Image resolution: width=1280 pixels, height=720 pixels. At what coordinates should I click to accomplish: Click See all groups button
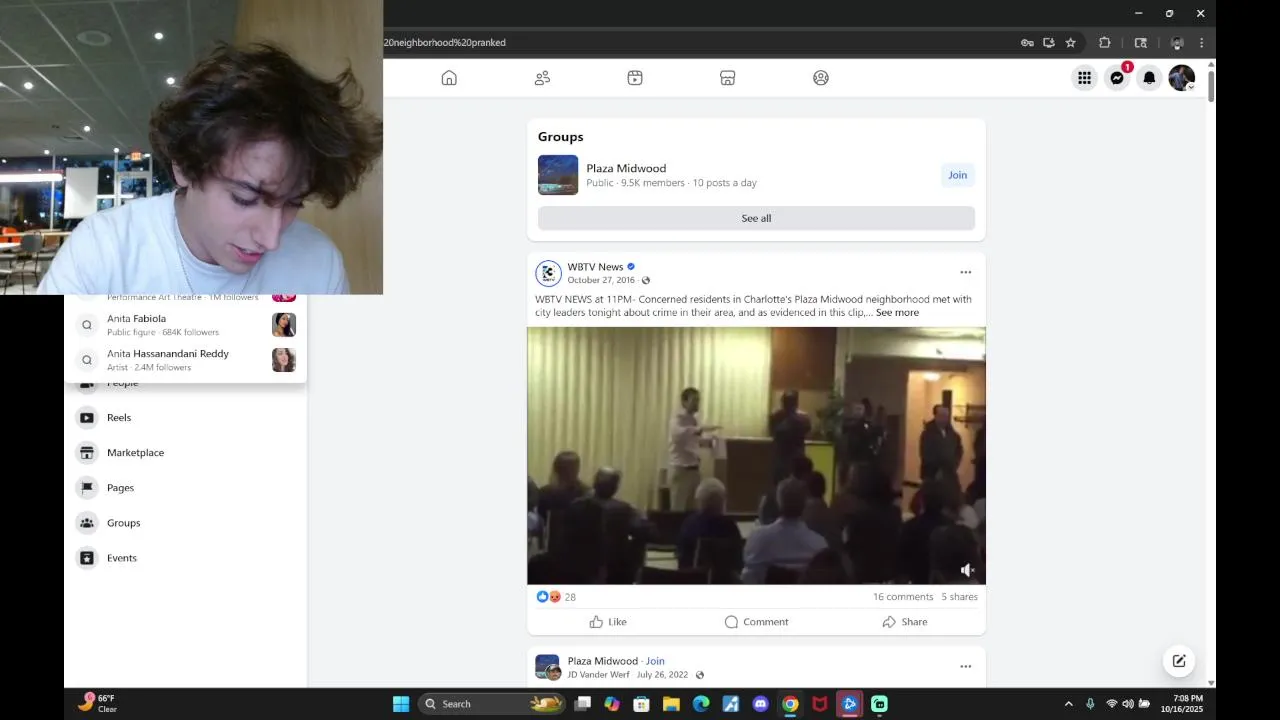click(756, 218)
